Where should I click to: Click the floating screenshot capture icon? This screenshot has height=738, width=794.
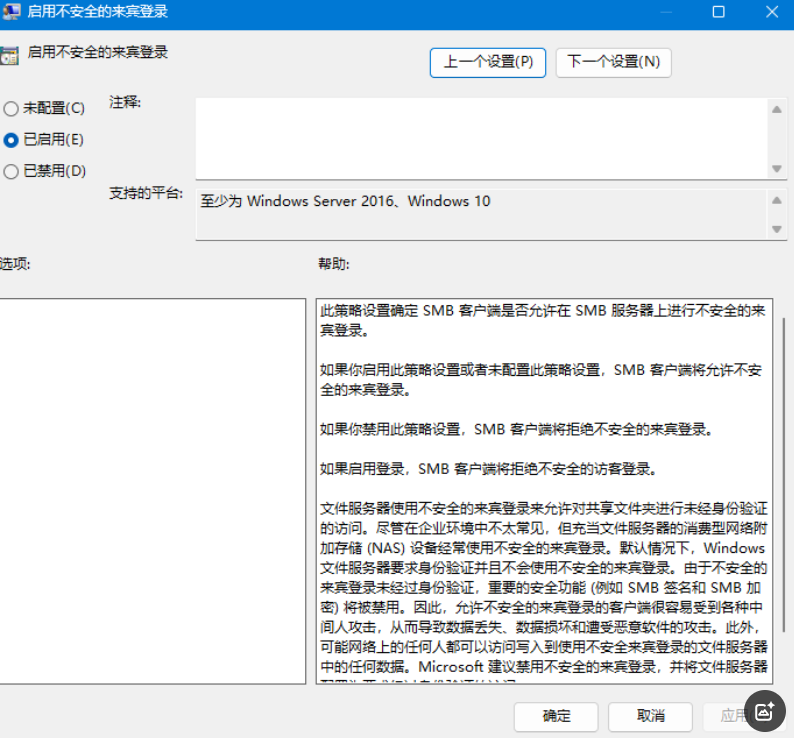(x=765, y=711)
